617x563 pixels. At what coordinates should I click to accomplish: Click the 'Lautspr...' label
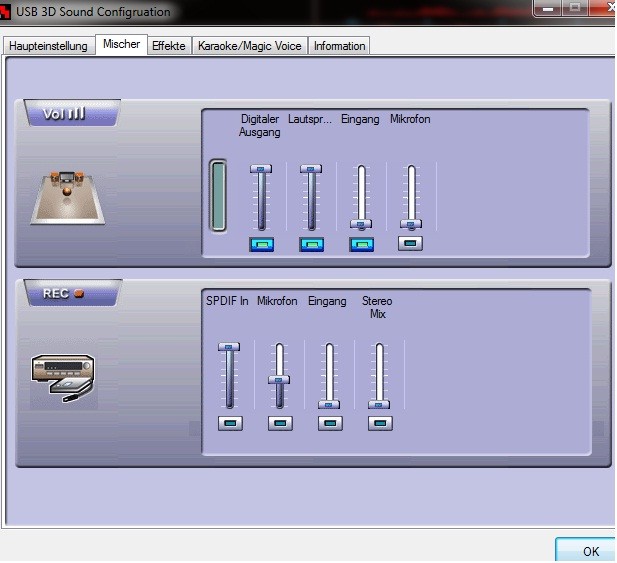[x=310, y=119]
